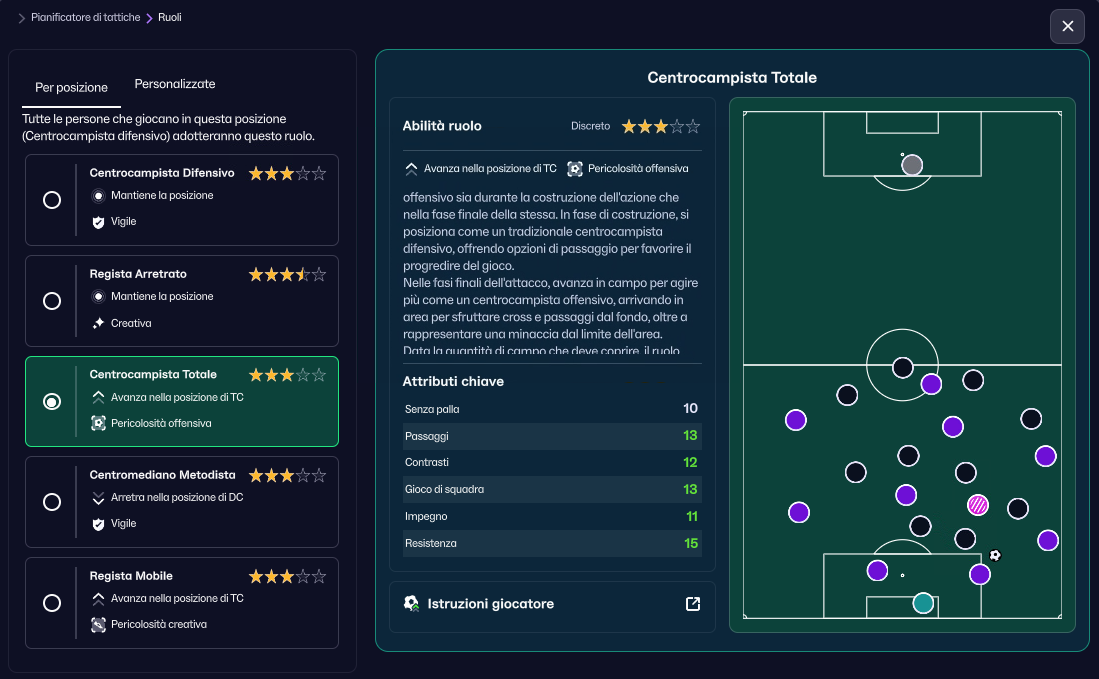Click the double-chevron Avanza icon in Regista Mobile
Image resolution: width=1099 pixels, height=679 pixels.
click(x=98, y=598)
